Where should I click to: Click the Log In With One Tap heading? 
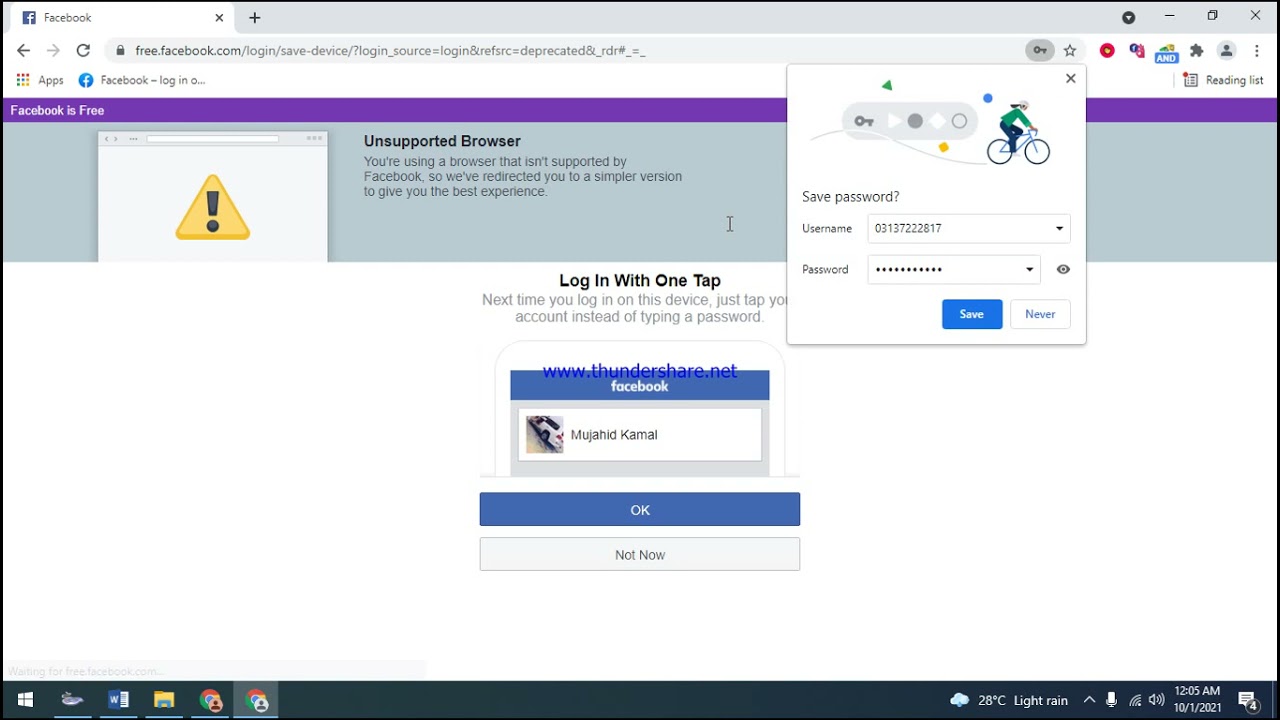(640, 281)
